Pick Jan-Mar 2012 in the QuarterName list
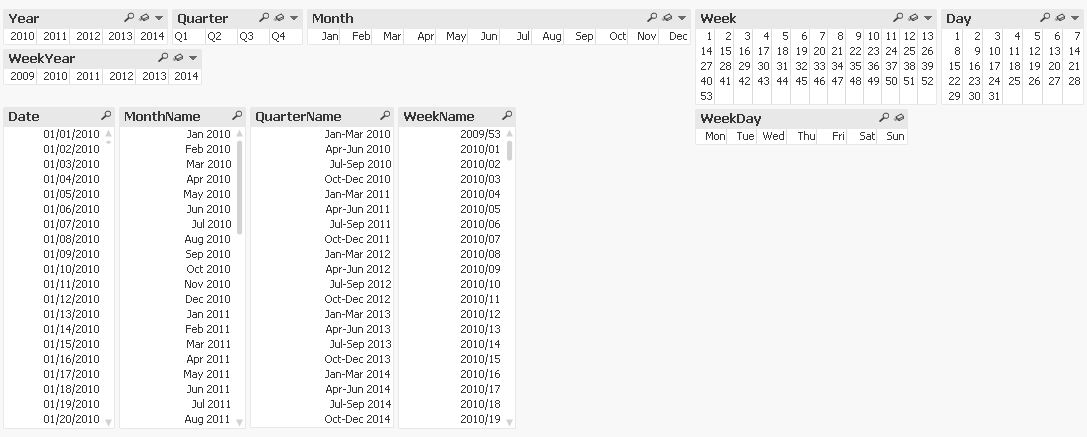Viewport: 1087px width, 437px height. [357, 254]
